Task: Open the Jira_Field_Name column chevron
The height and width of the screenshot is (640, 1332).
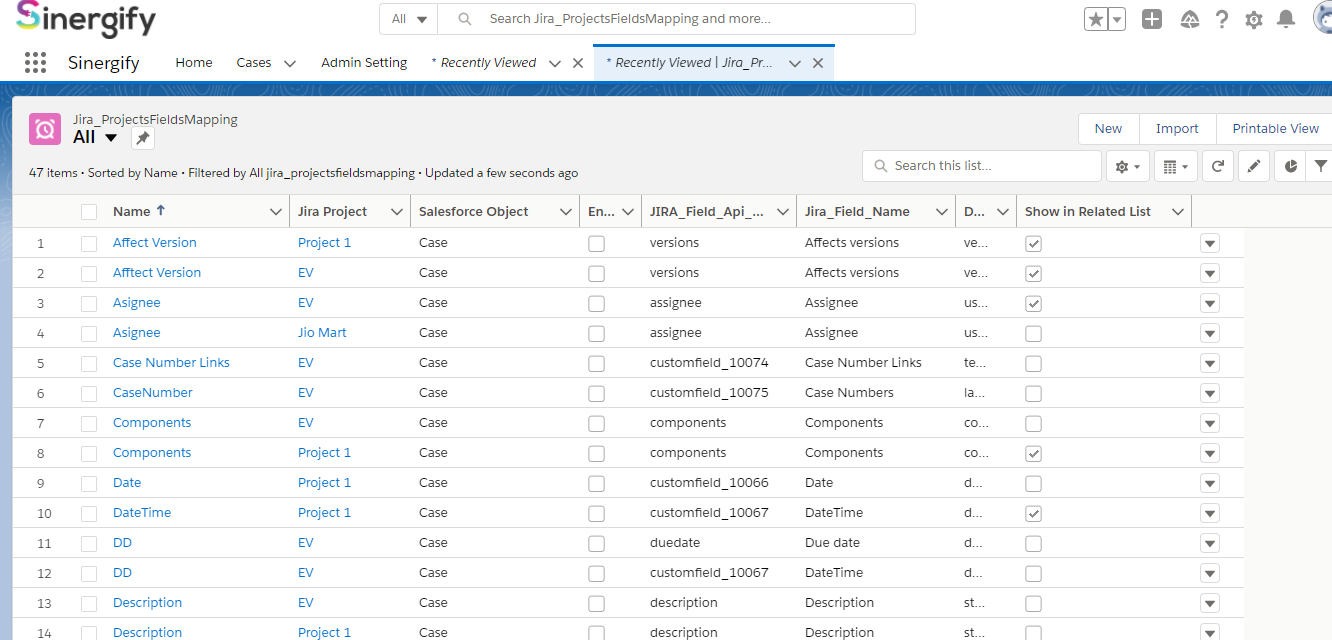Action: (x=942, y=212)
